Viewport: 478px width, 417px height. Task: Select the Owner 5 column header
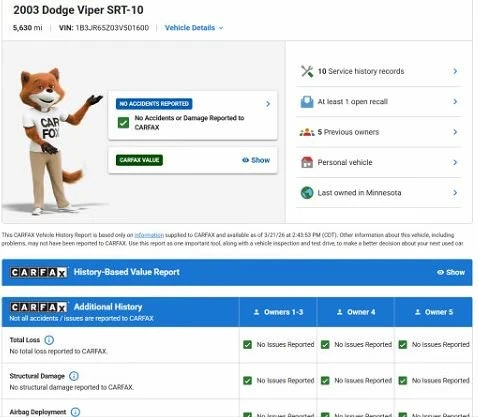433,312
